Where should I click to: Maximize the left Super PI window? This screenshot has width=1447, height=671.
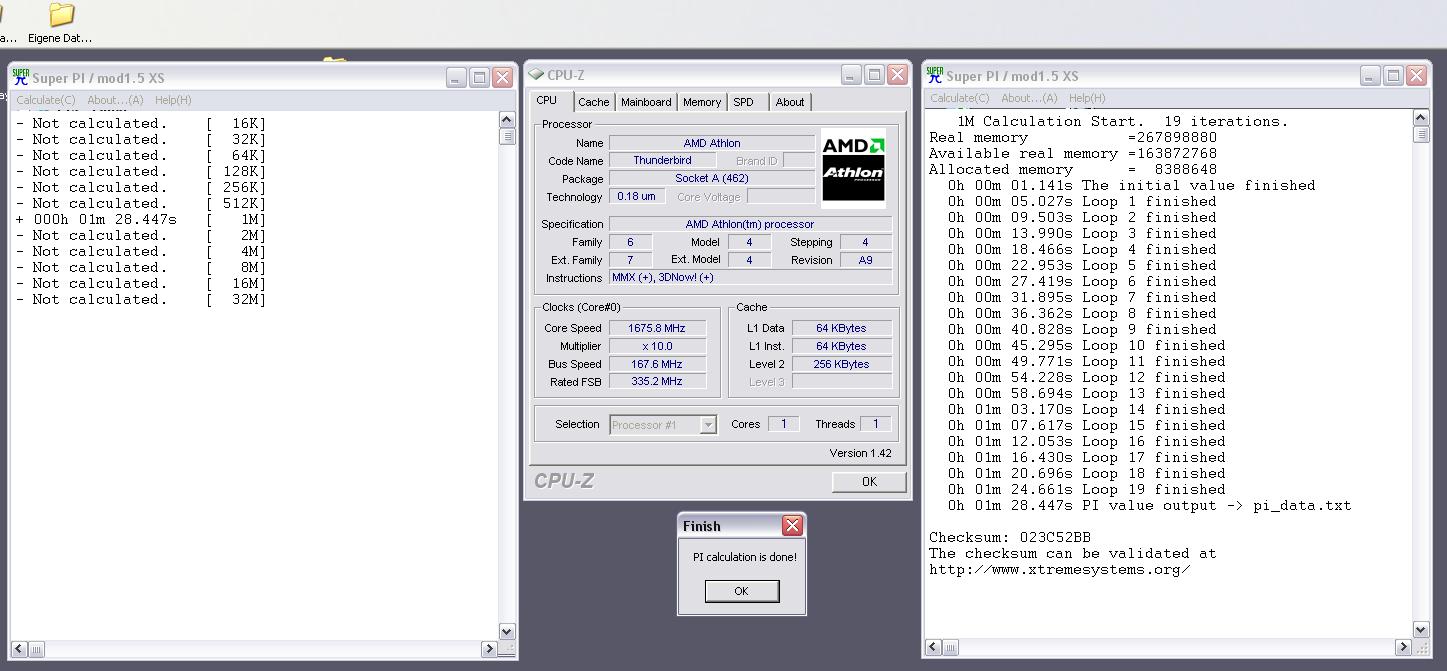(479, 77)
